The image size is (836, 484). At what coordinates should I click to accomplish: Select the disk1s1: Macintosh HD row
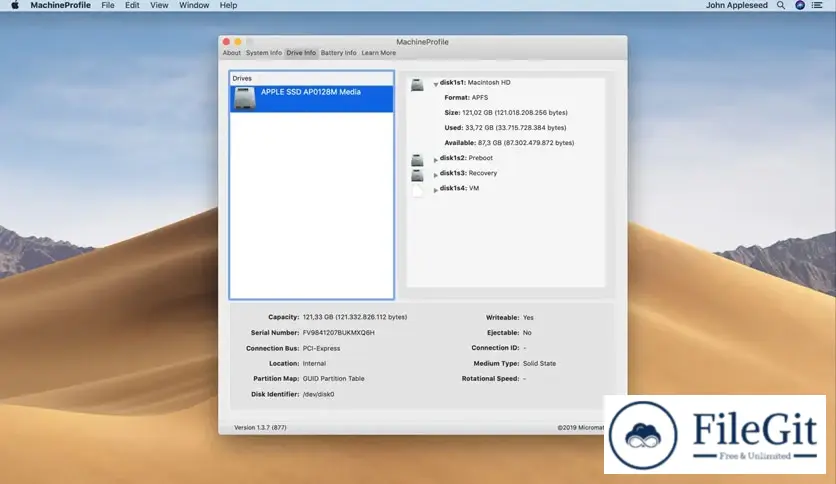475,83
